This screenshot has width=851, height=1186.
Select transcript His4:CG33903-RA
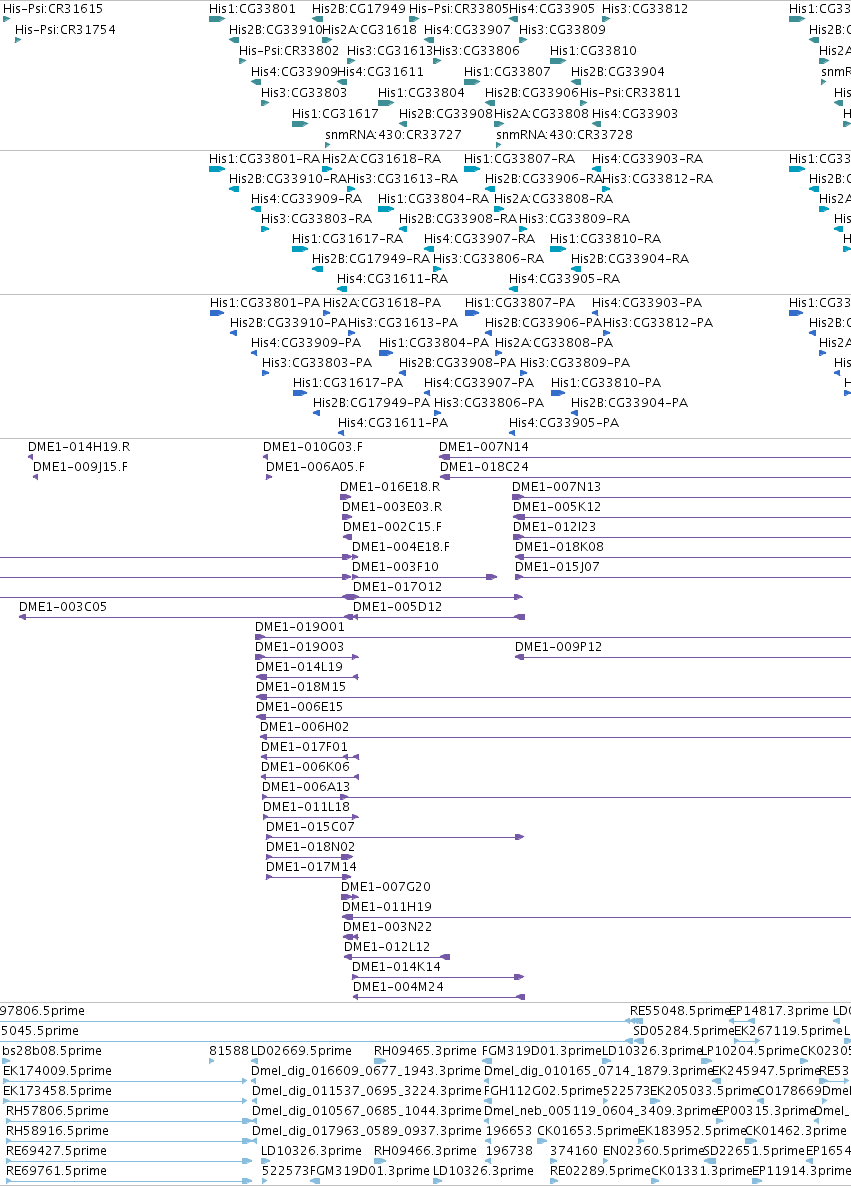(x=648, y=159)
